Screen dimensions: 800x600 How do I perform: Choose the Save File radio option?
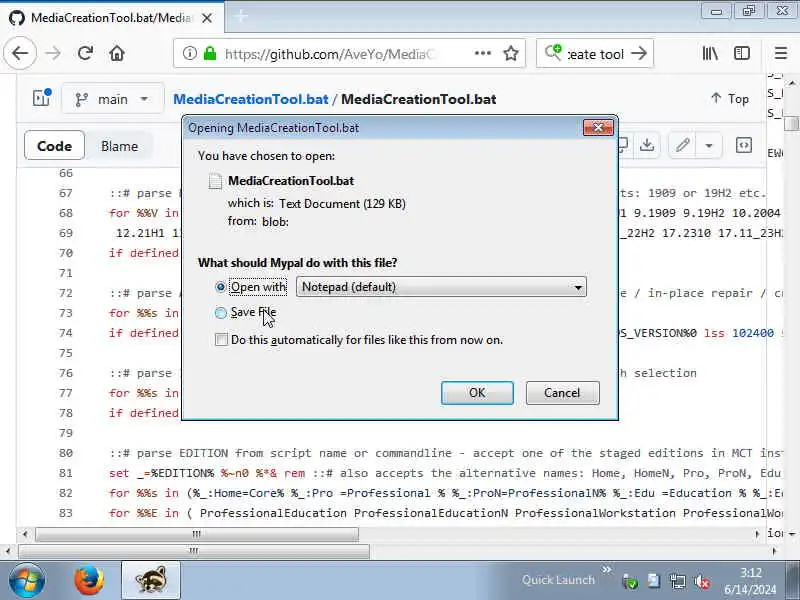click(x=220, y=312)
